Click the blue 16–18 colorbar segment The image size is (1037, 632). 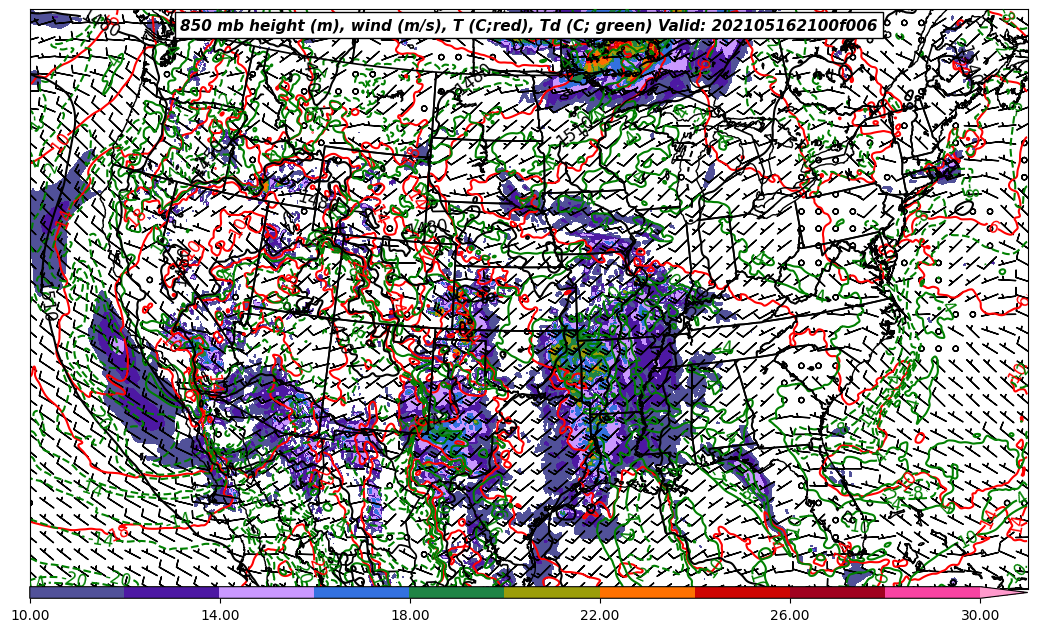tap(362, 592)
